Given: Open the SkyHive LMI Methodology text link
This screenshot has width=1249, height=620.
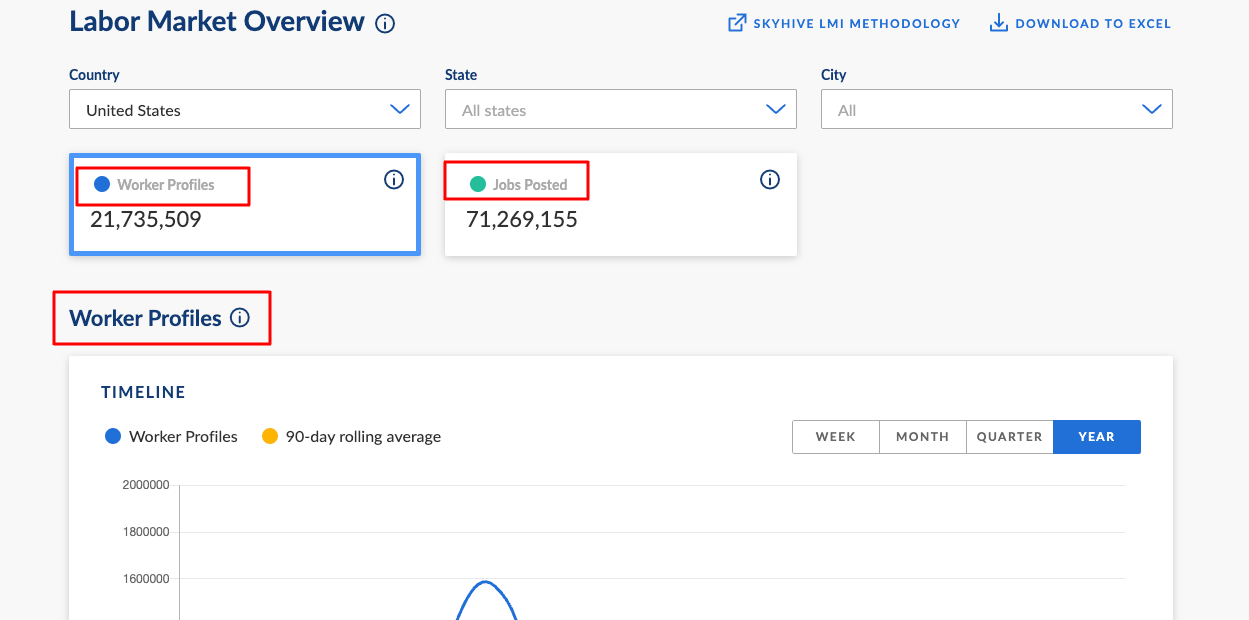Looking at the screenshot, I should [857, 23].
